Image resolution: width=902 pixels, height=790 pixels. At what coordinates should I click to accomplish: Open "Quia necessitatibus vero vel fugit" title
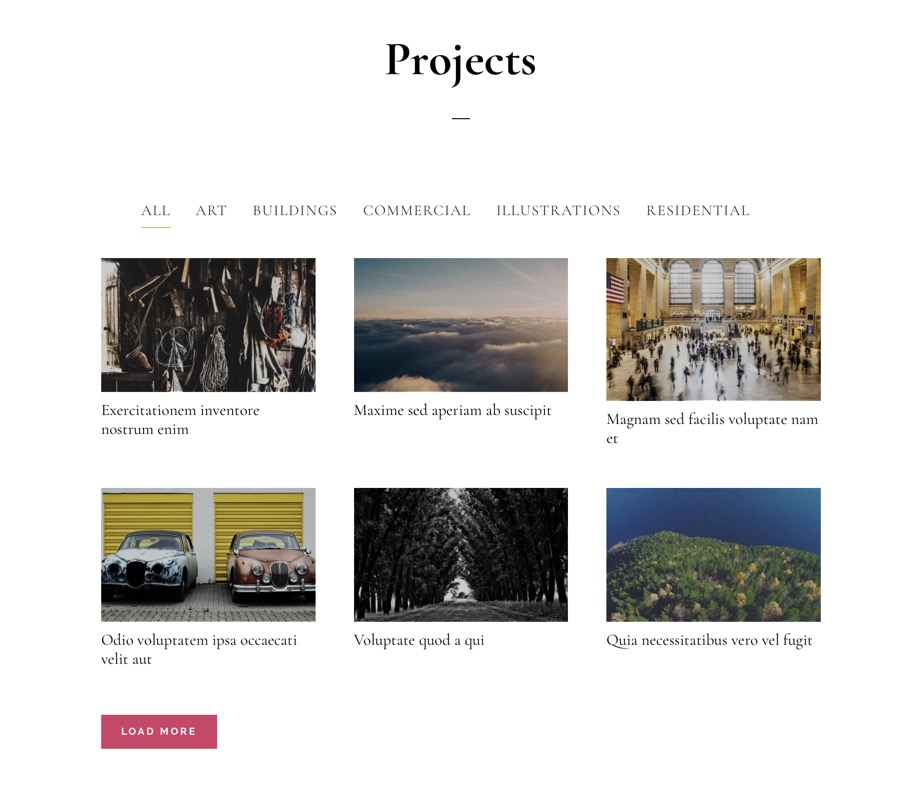(x=709, y=640)
